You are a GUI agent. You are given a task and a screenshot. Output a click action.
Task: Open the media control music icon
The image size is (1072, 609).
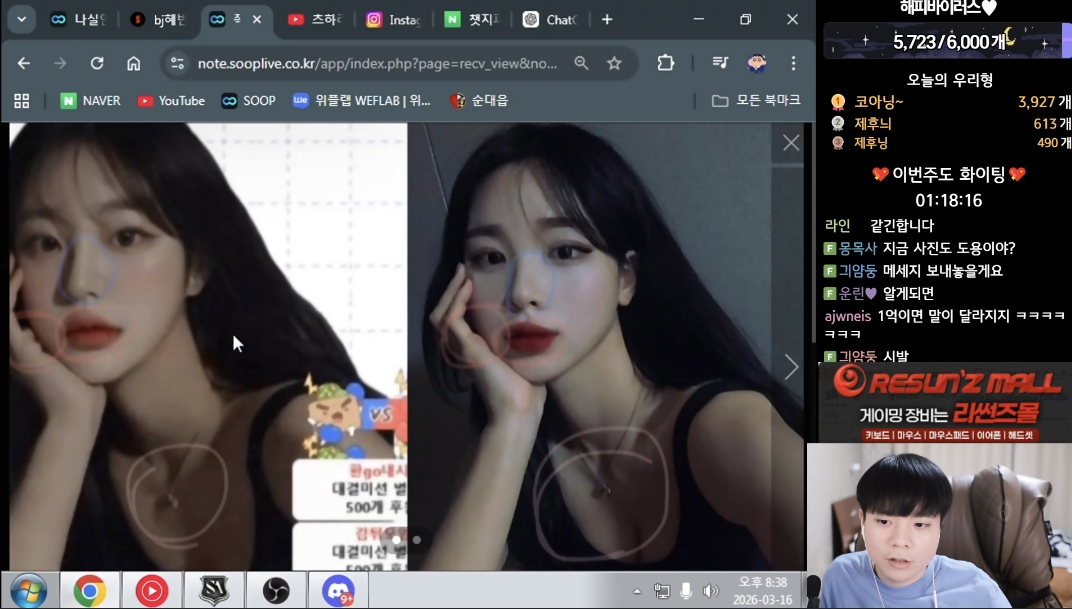(x=720, y=63)
